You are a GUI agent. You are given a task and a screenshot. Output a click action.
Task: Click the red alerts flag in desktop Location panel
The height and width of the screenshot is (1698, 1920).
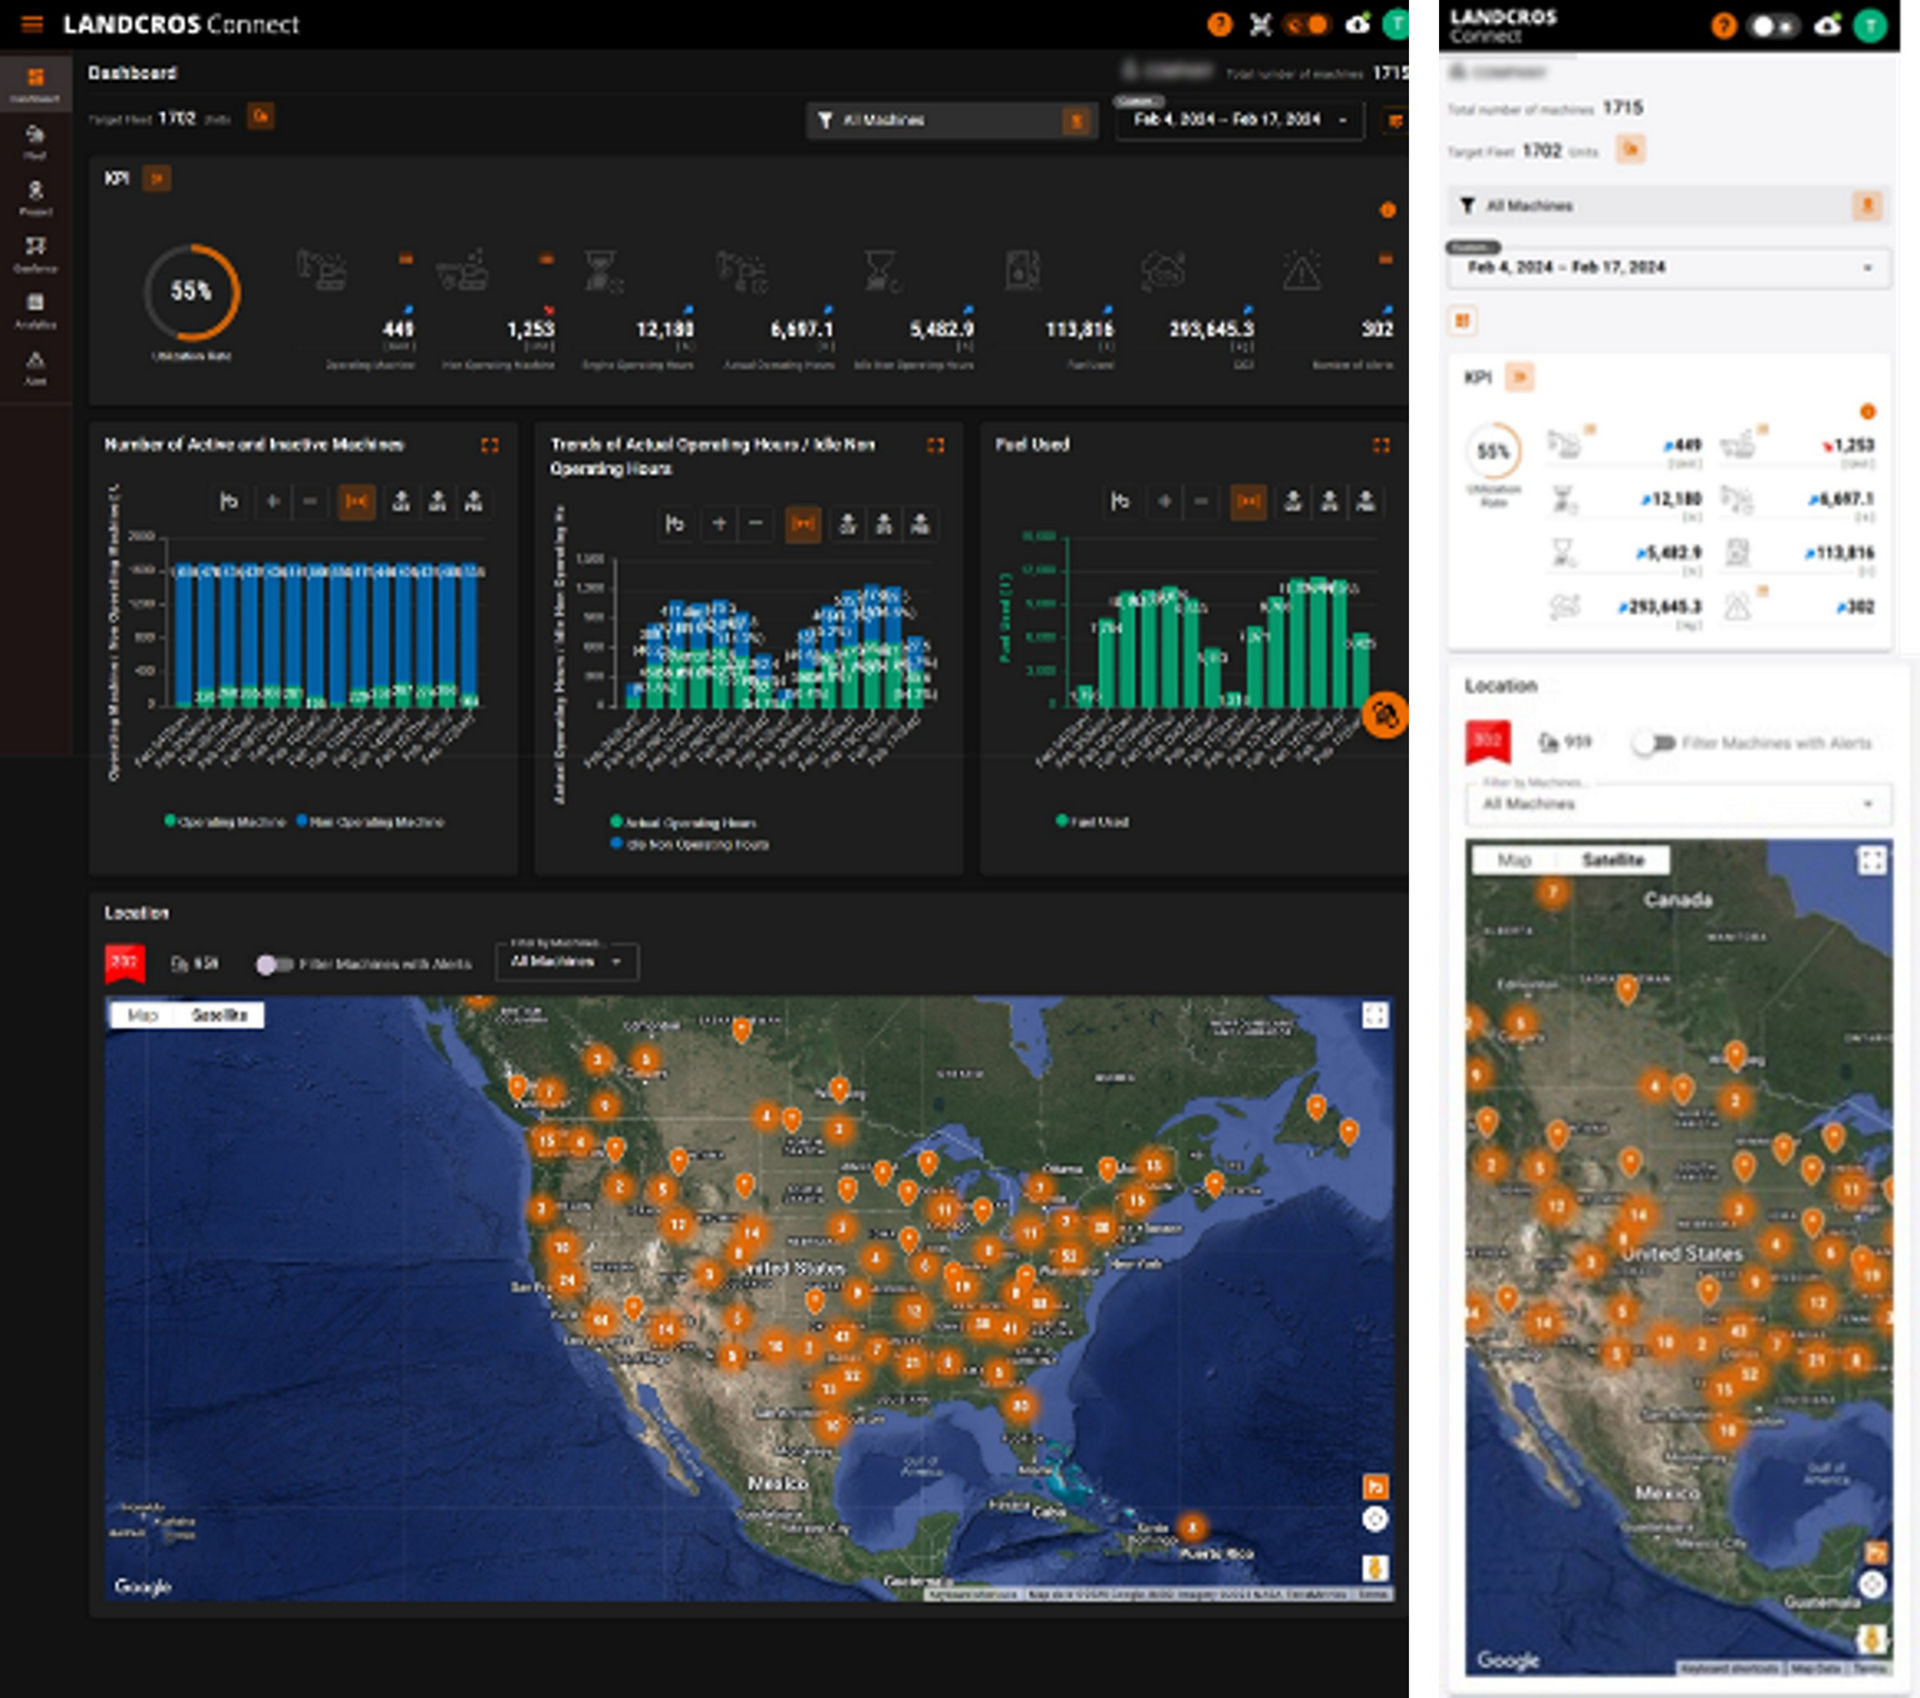point(125,963)
